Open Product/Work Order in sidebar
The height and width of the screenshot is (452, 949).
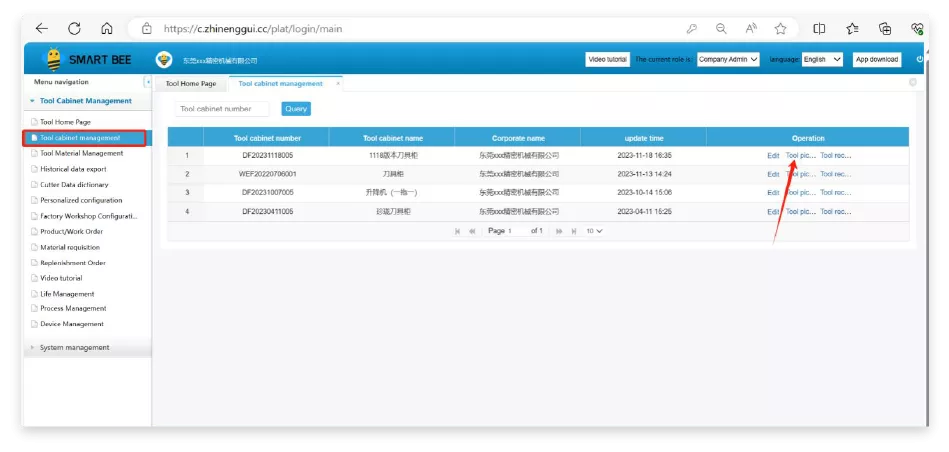pyautogui.click(x=71, y=232)
